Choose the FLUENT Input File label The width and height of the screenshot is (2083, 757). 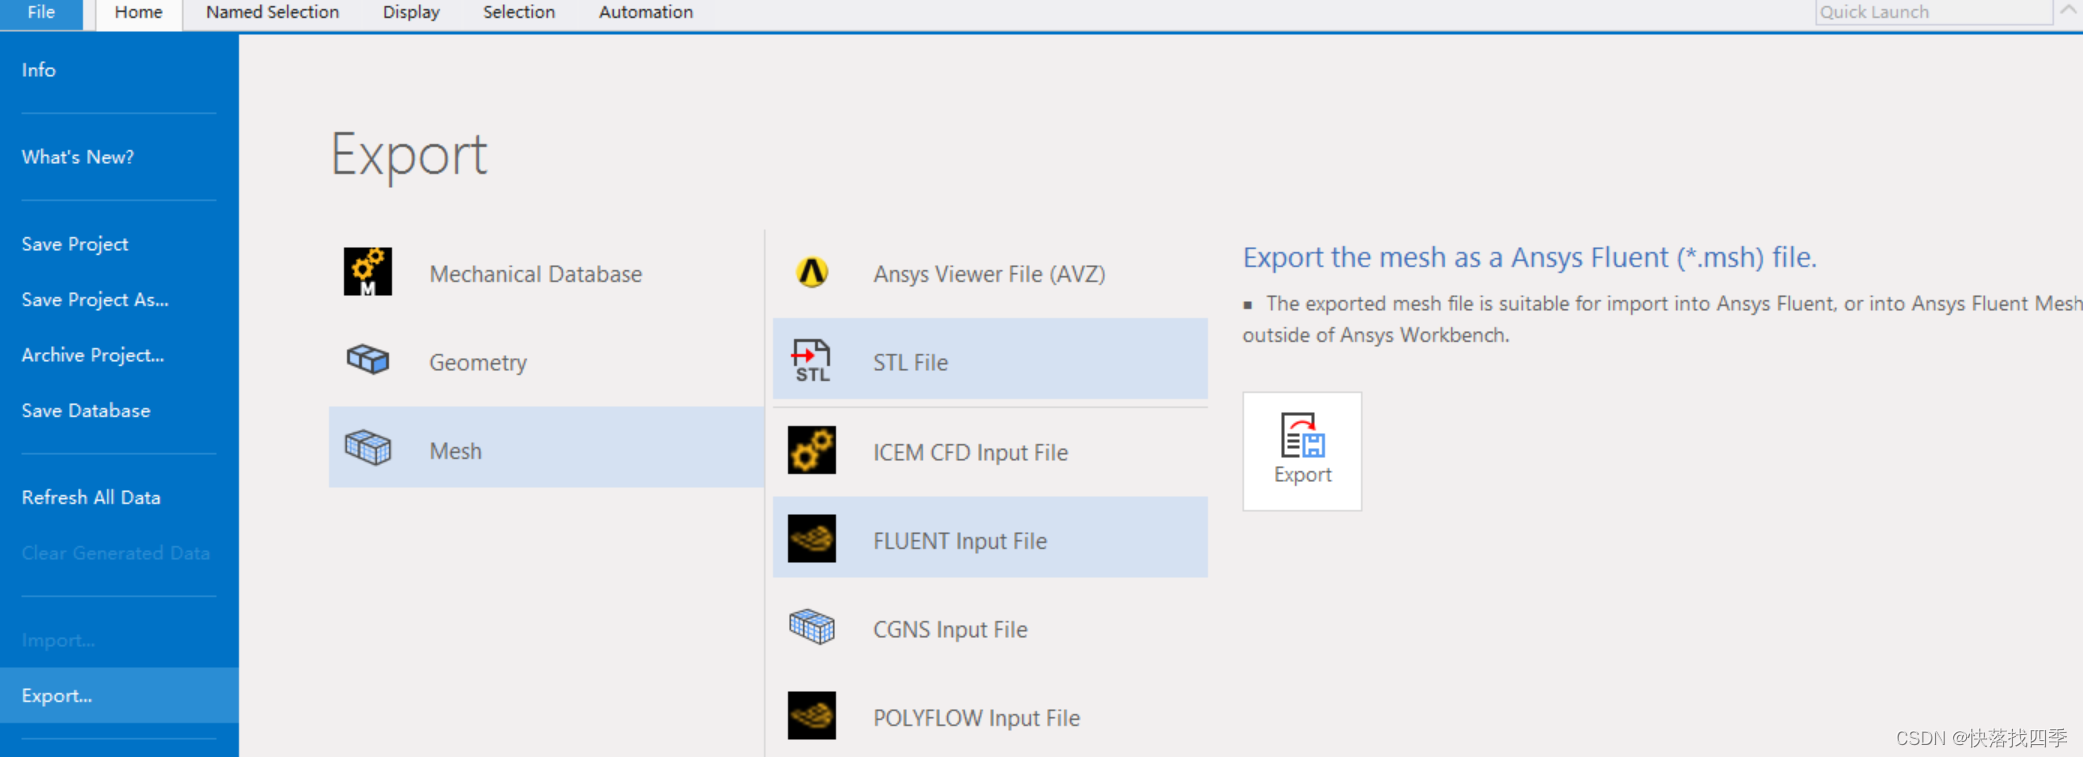[x=960, y=541]
